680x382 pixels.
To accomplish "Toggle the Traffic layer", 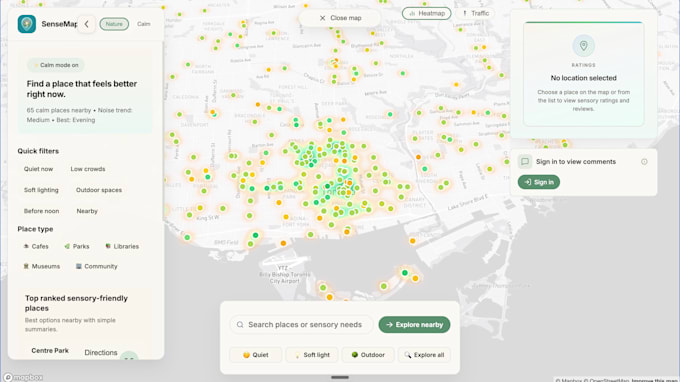I will click(x=476, y=13).
